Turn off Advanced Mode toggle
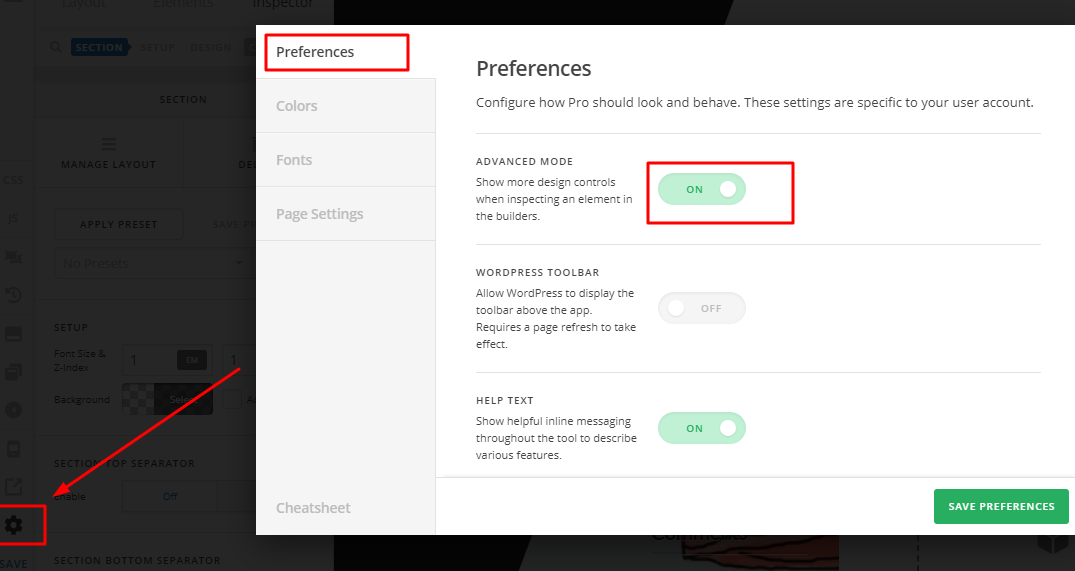This screenshot has width=1075, height=571. pos(702,189)
